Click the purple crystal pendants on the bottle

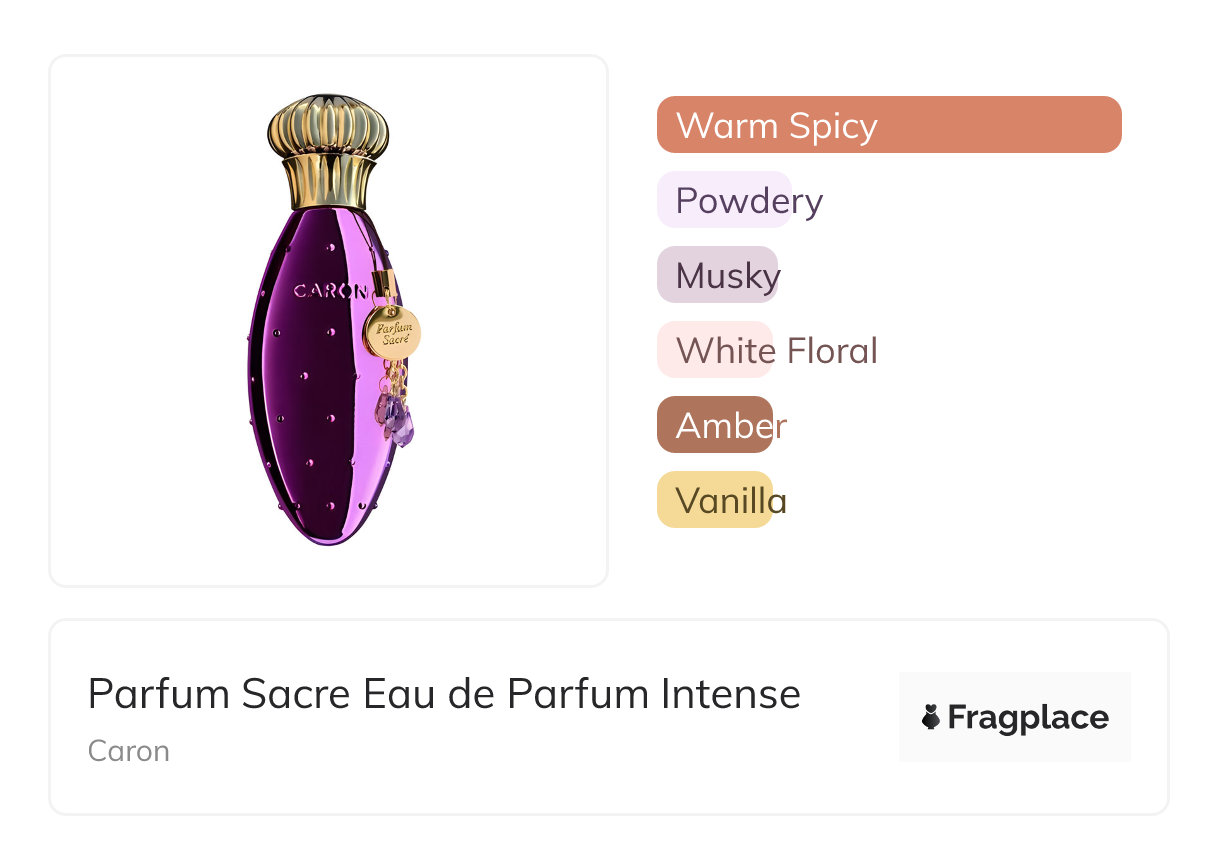(395, 416)
